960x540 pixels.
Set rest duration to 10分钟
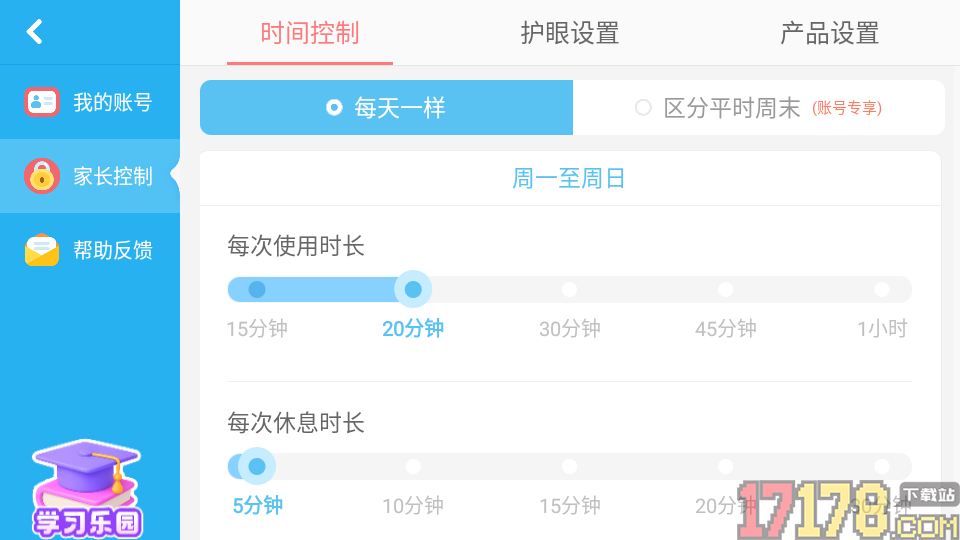pos(413,467)
